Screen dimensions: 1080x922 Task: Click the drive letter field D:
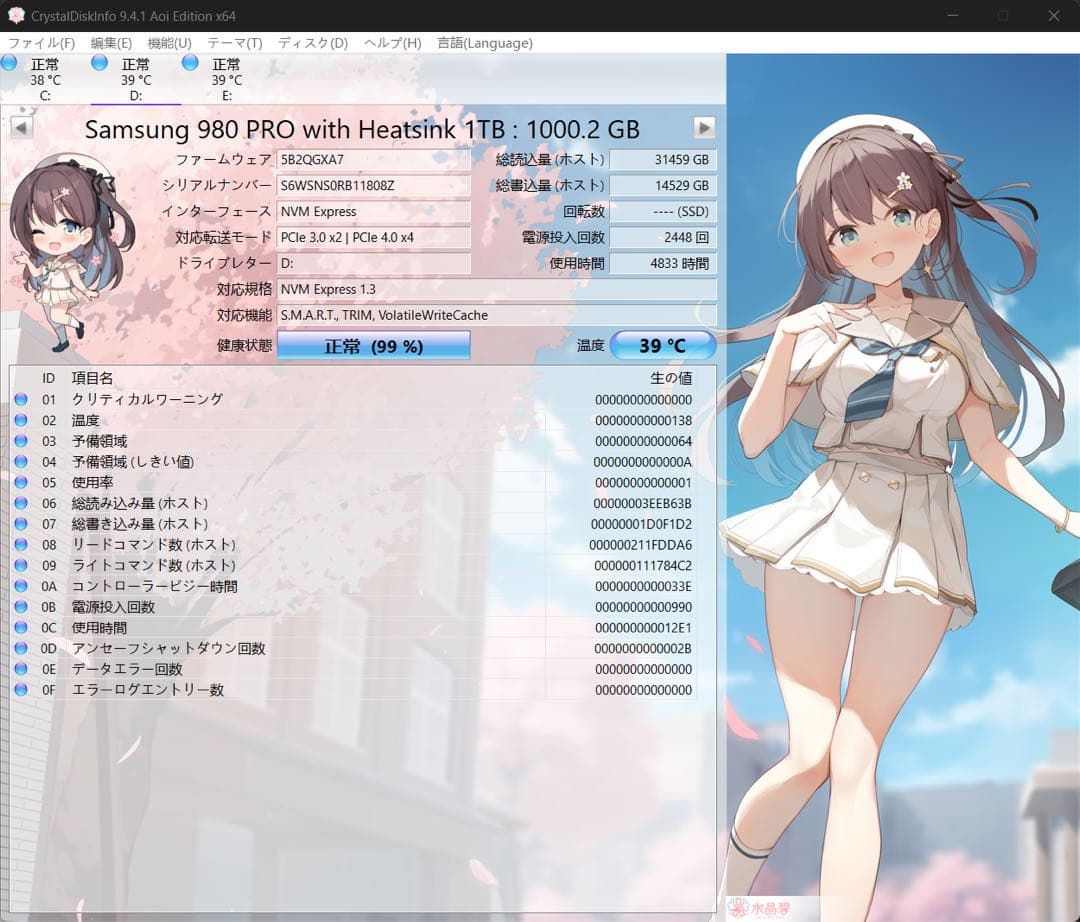pyautogui.click(x=373, y=263)
